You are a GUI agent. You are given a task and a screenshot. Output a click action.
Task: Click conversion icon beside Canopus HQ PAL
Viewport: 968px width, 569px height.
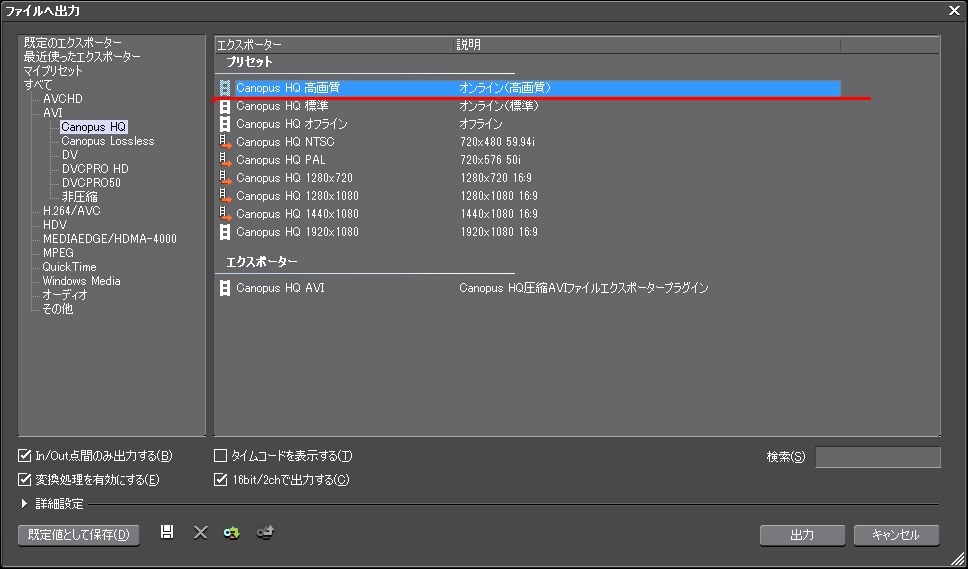coord(225,160)
